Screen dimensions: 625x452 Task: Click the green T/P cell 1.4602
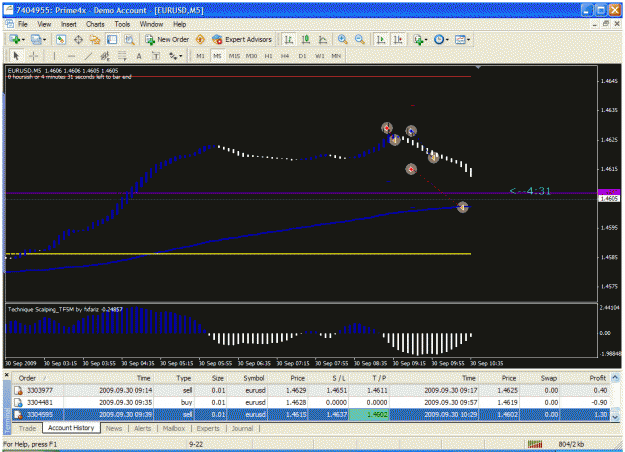point(369,415)
